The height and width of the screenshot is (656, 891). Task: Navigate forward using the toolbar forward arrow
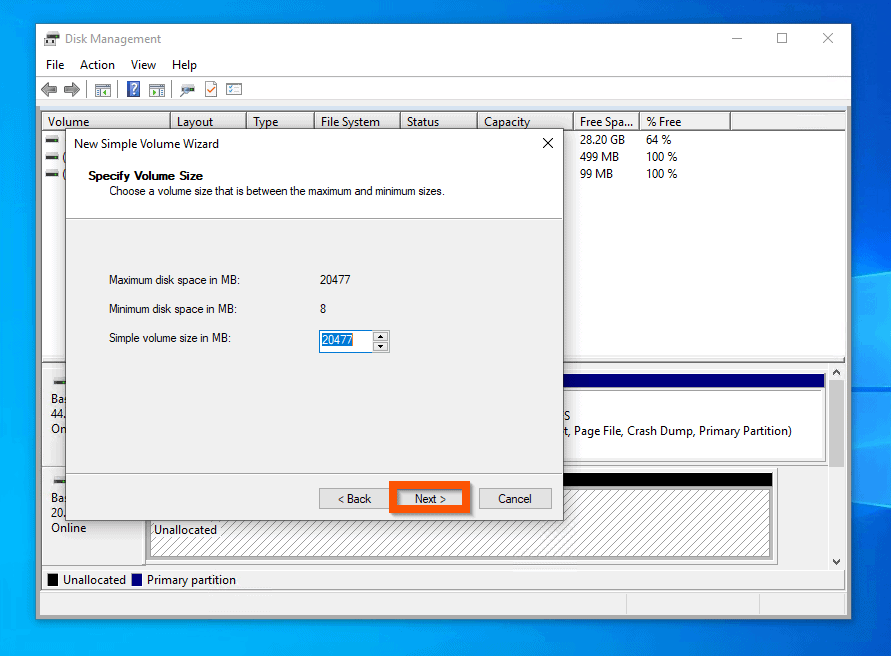(71, 89)
